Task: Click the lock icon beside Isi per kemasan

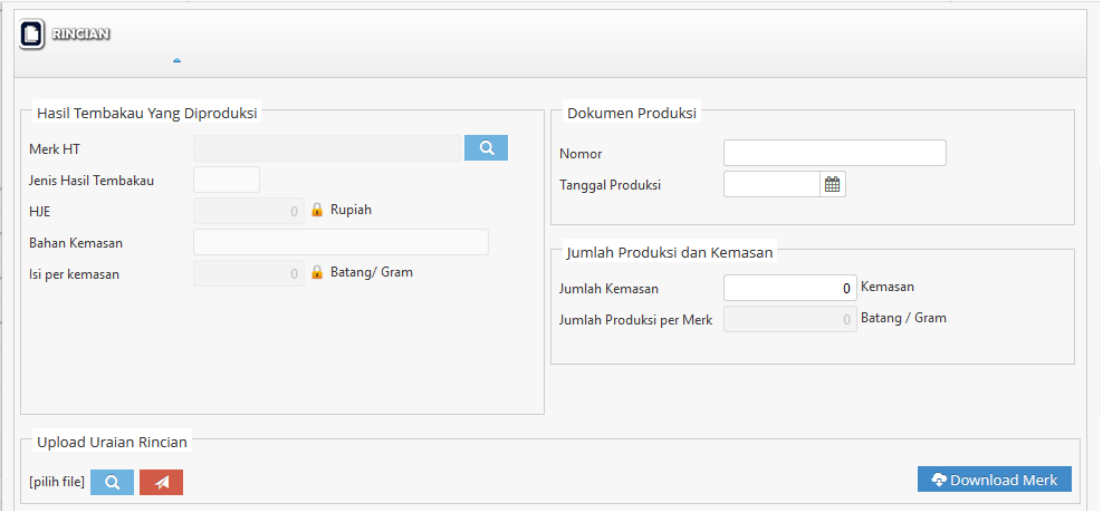Action: (x=317, y=273)
